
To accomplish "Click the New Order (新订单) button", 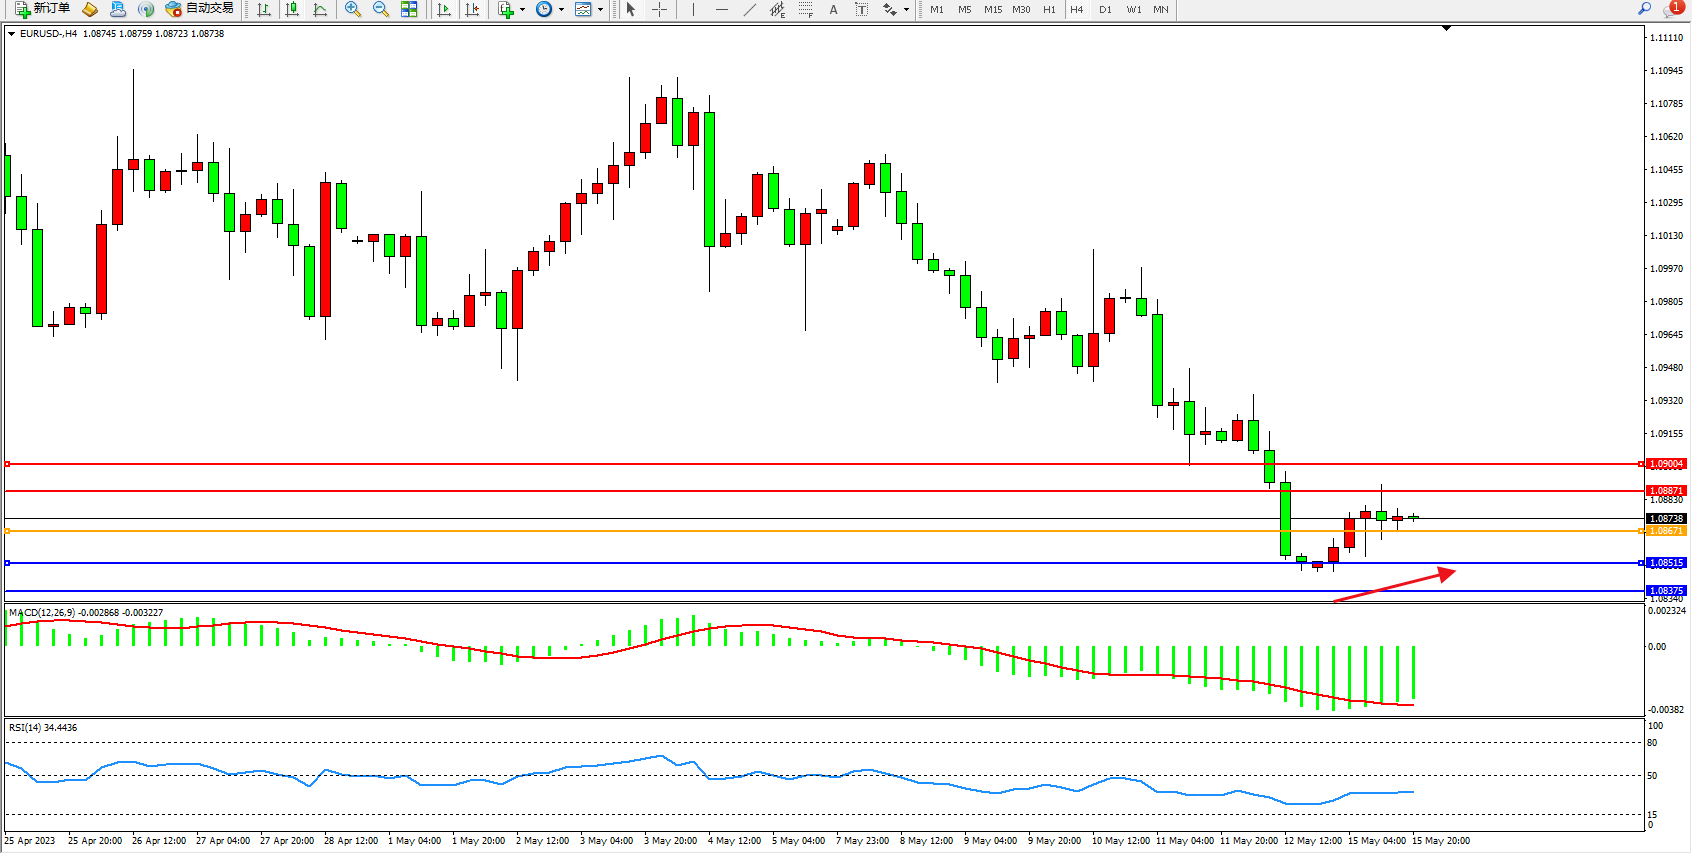I will (x=42, y=9).
